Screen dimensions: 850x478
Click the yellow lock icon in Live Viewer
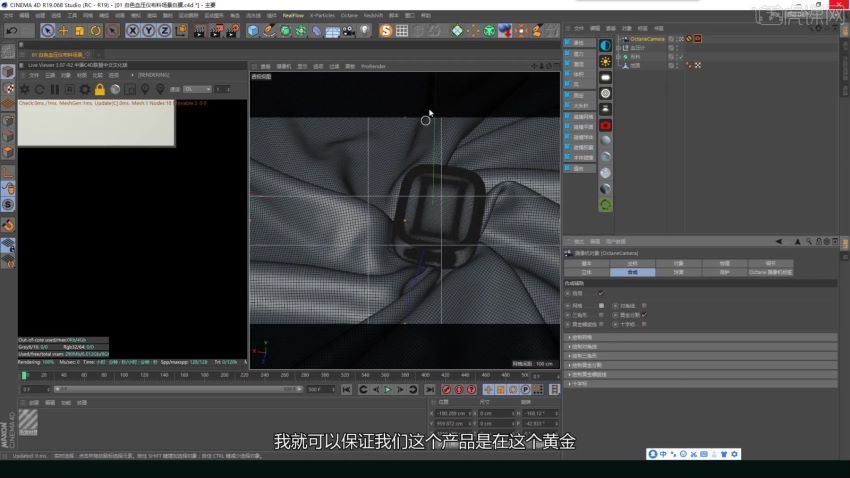pyautogui.click(x=100, y=89)
